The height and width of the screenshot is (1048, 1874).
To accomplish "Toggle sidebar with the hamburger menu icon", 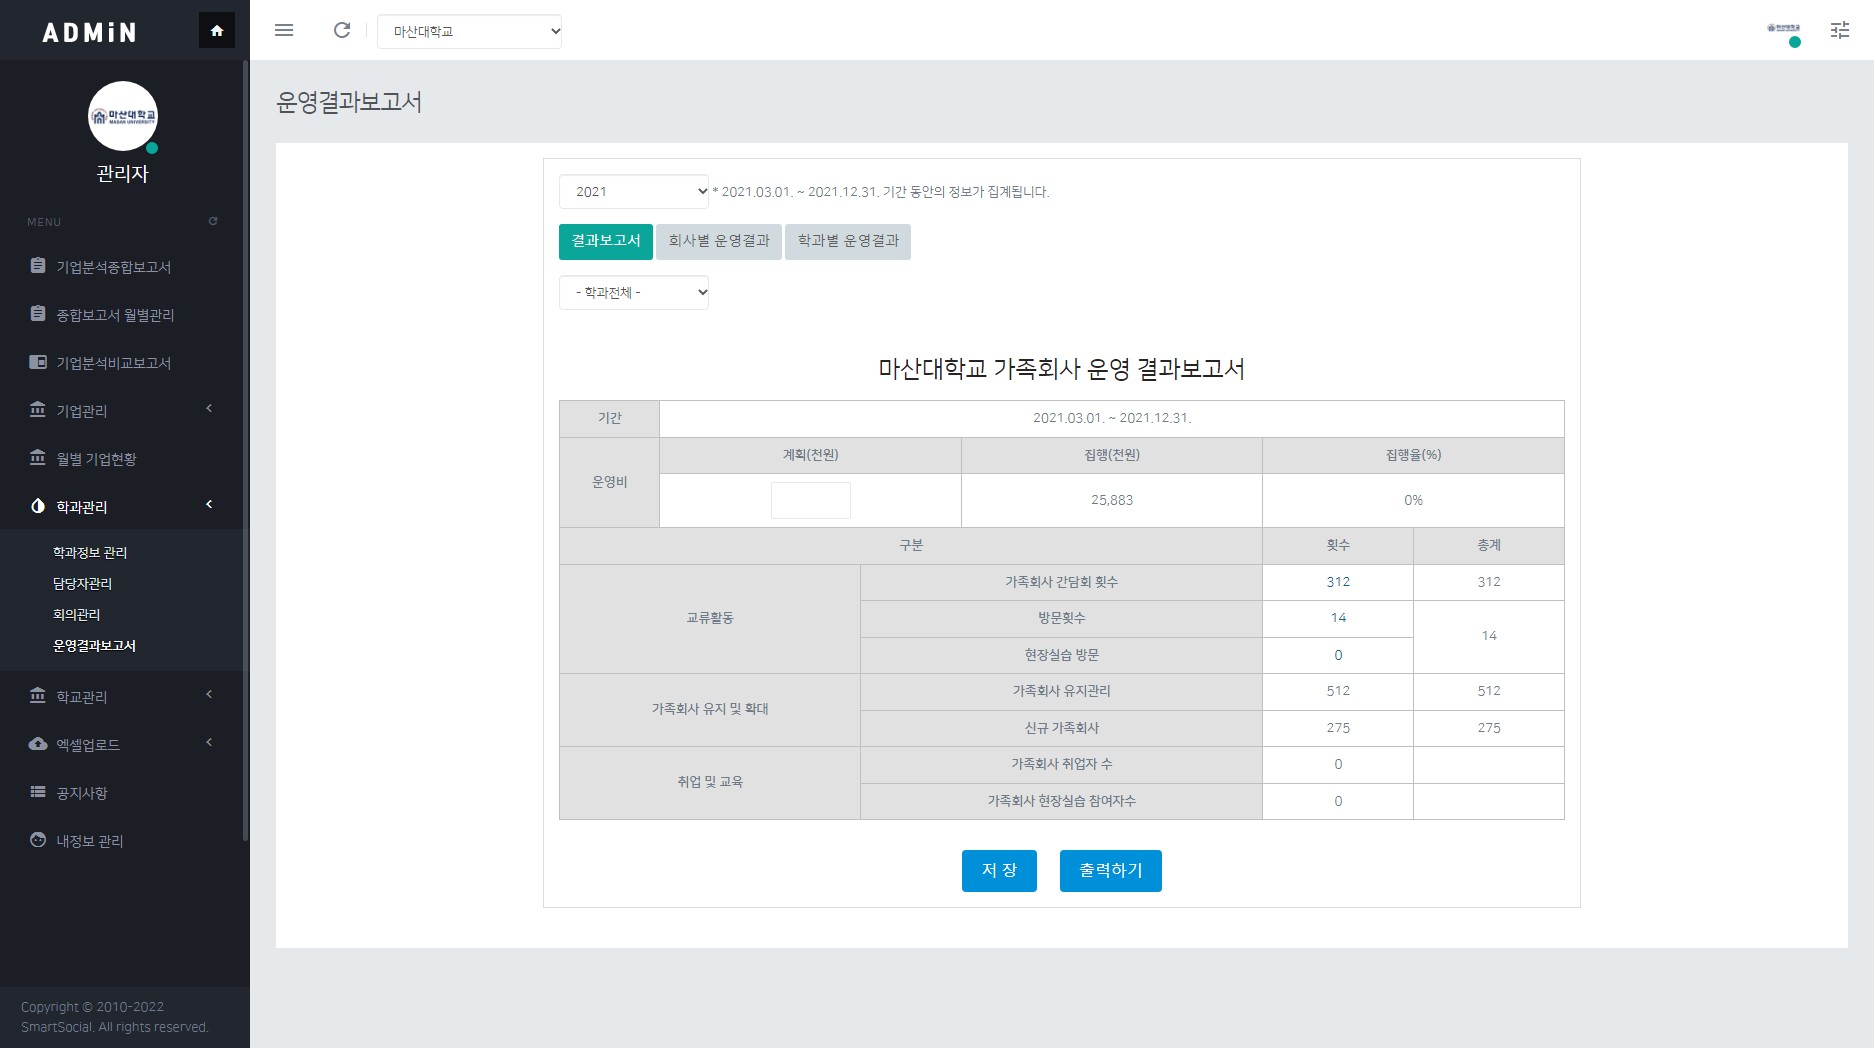I will [284, 30].
